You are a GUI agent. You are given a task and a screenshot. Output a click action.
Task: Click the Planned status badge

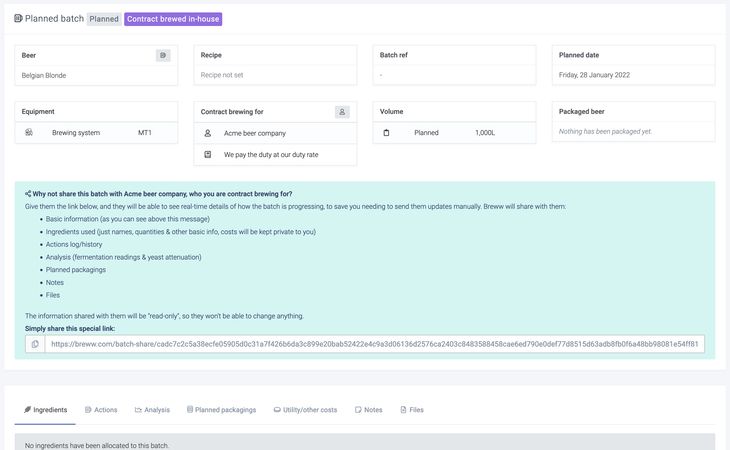(103, 19)
